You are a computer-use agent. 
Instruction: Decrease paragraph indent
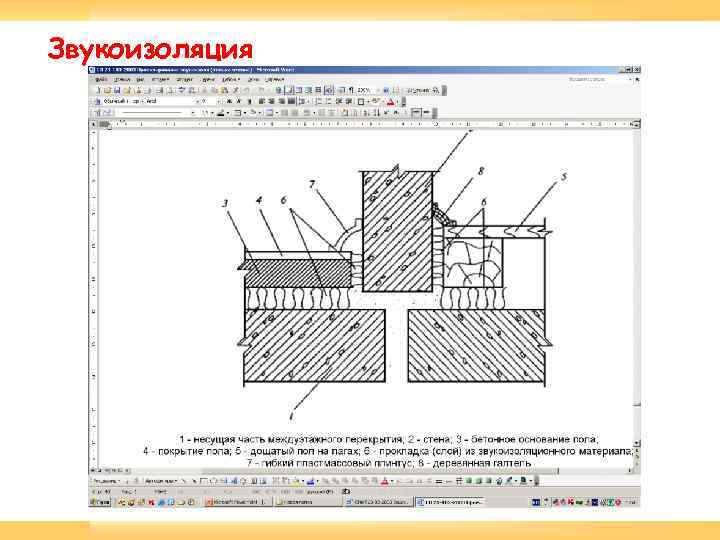click(339, 101)
